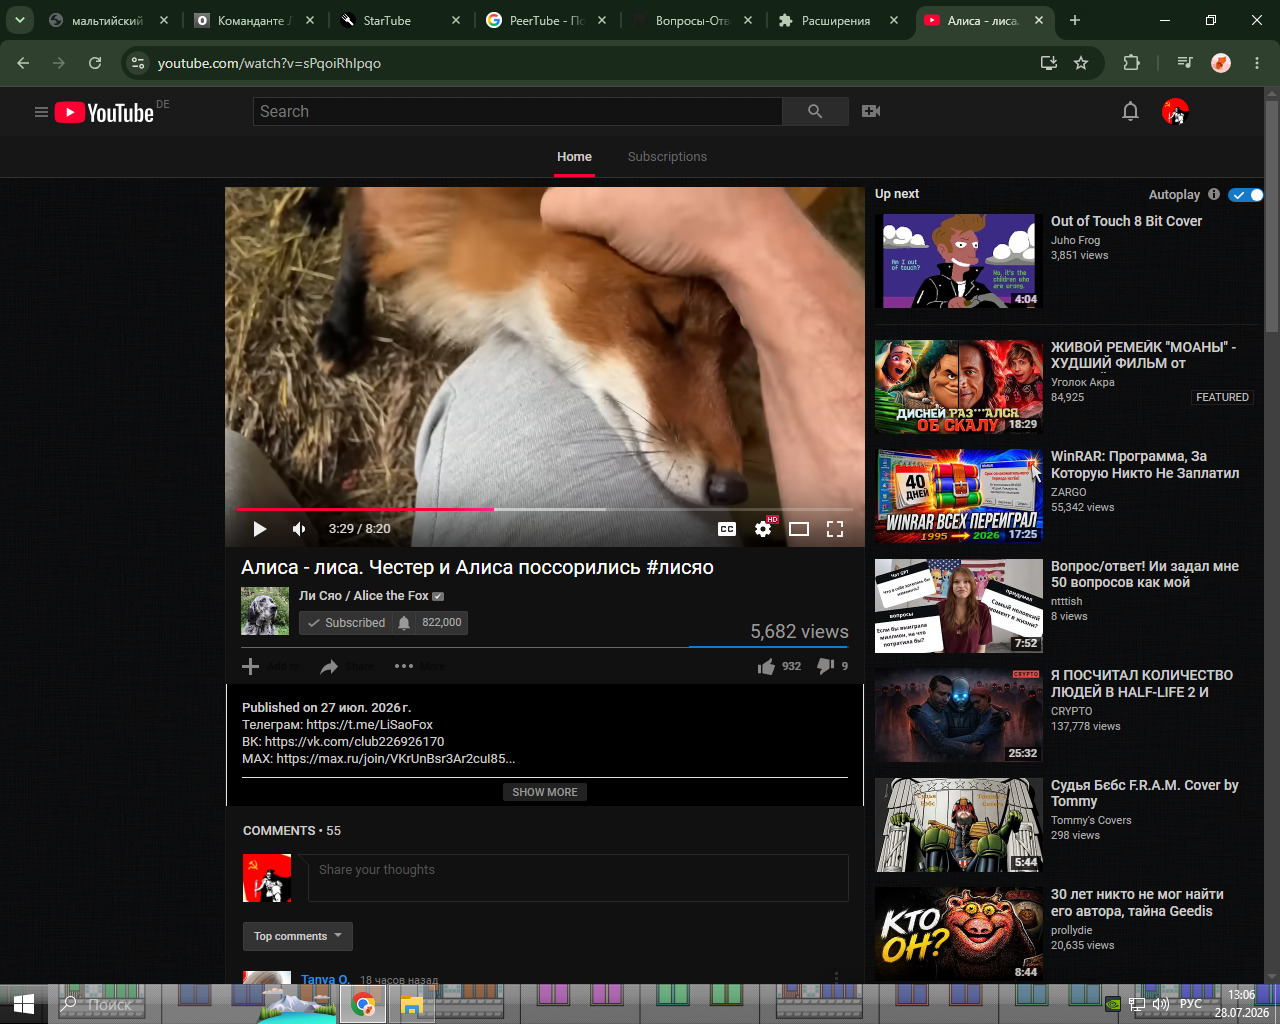Open the VK club226926170 link
1280x1024 pixels.
[354, 742]
